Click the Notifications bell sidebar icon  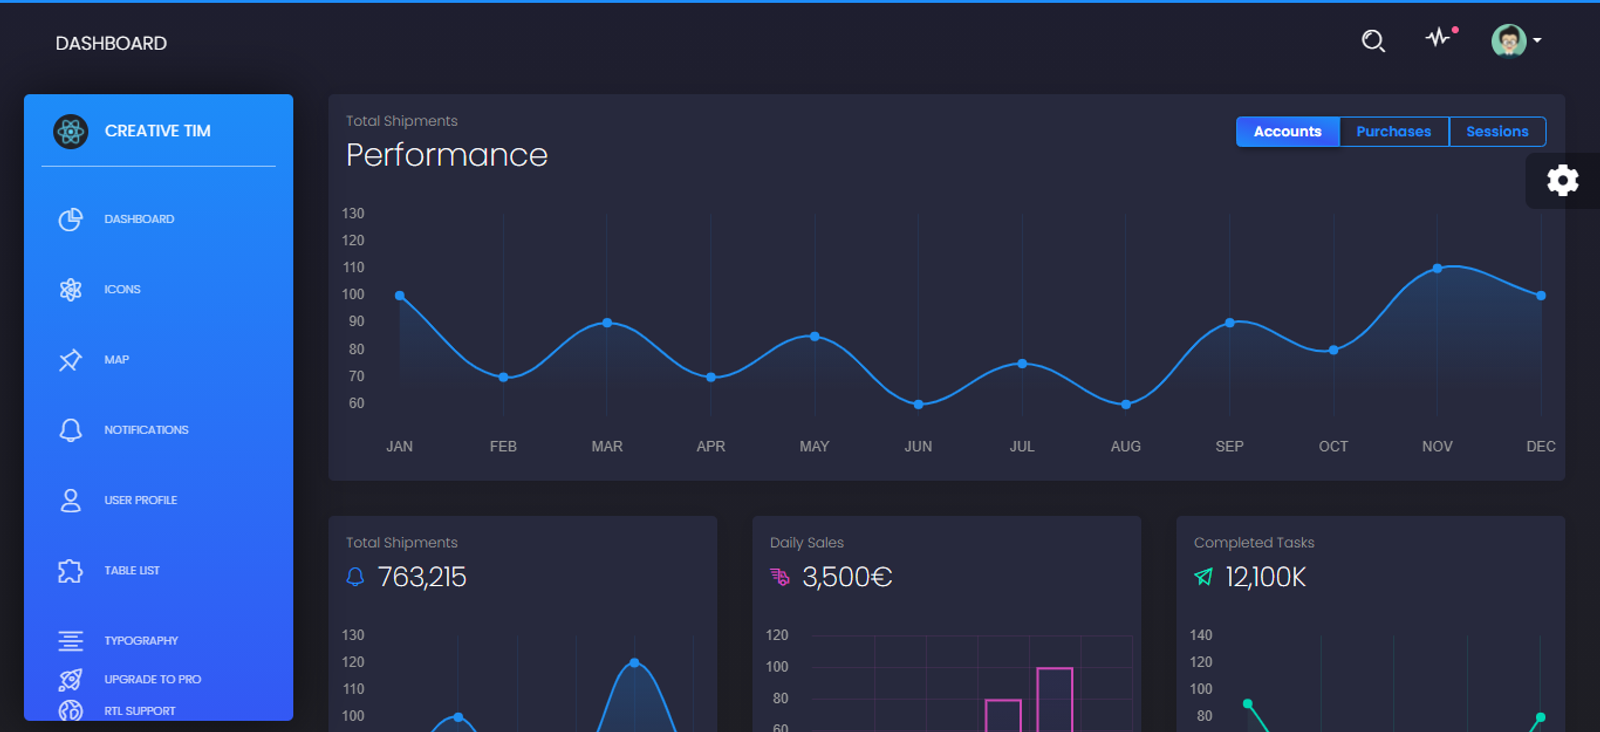pyautogui.click(x=70, y=430)
